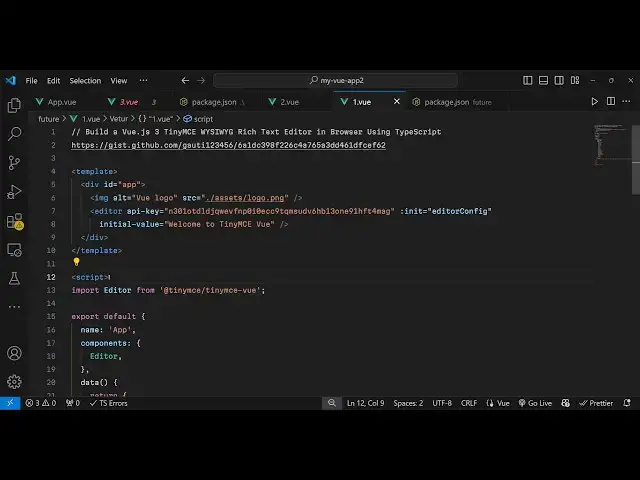640x480 pixels.
Task: Open the File menu
Action: click(31, 81)
